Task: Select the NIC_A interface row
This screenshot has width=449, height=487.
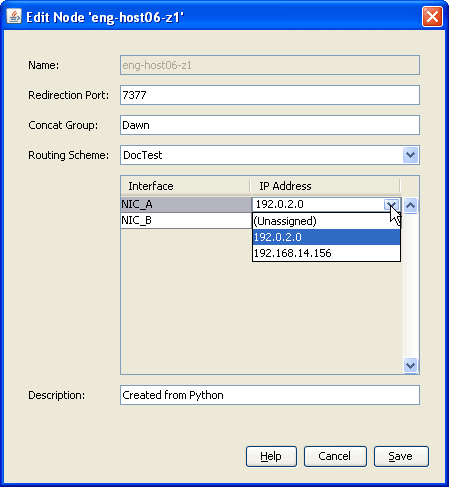Action: click(x=186, y=204)
